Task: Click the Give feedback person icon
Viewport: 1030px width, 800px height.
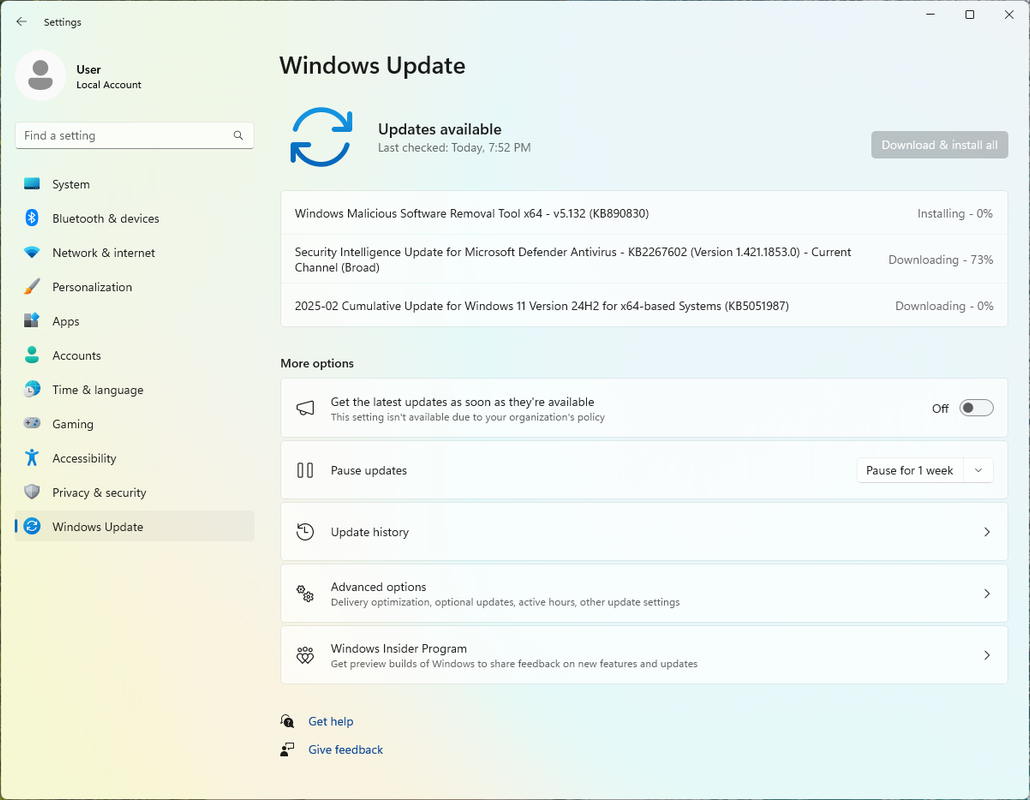Action: tap(287, 749)
